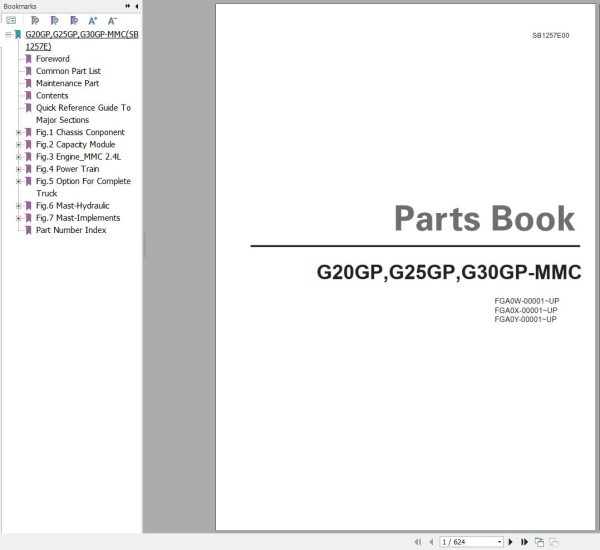Open the page number dropdown arrow
The image size is (600, 550).
[499, 542]
